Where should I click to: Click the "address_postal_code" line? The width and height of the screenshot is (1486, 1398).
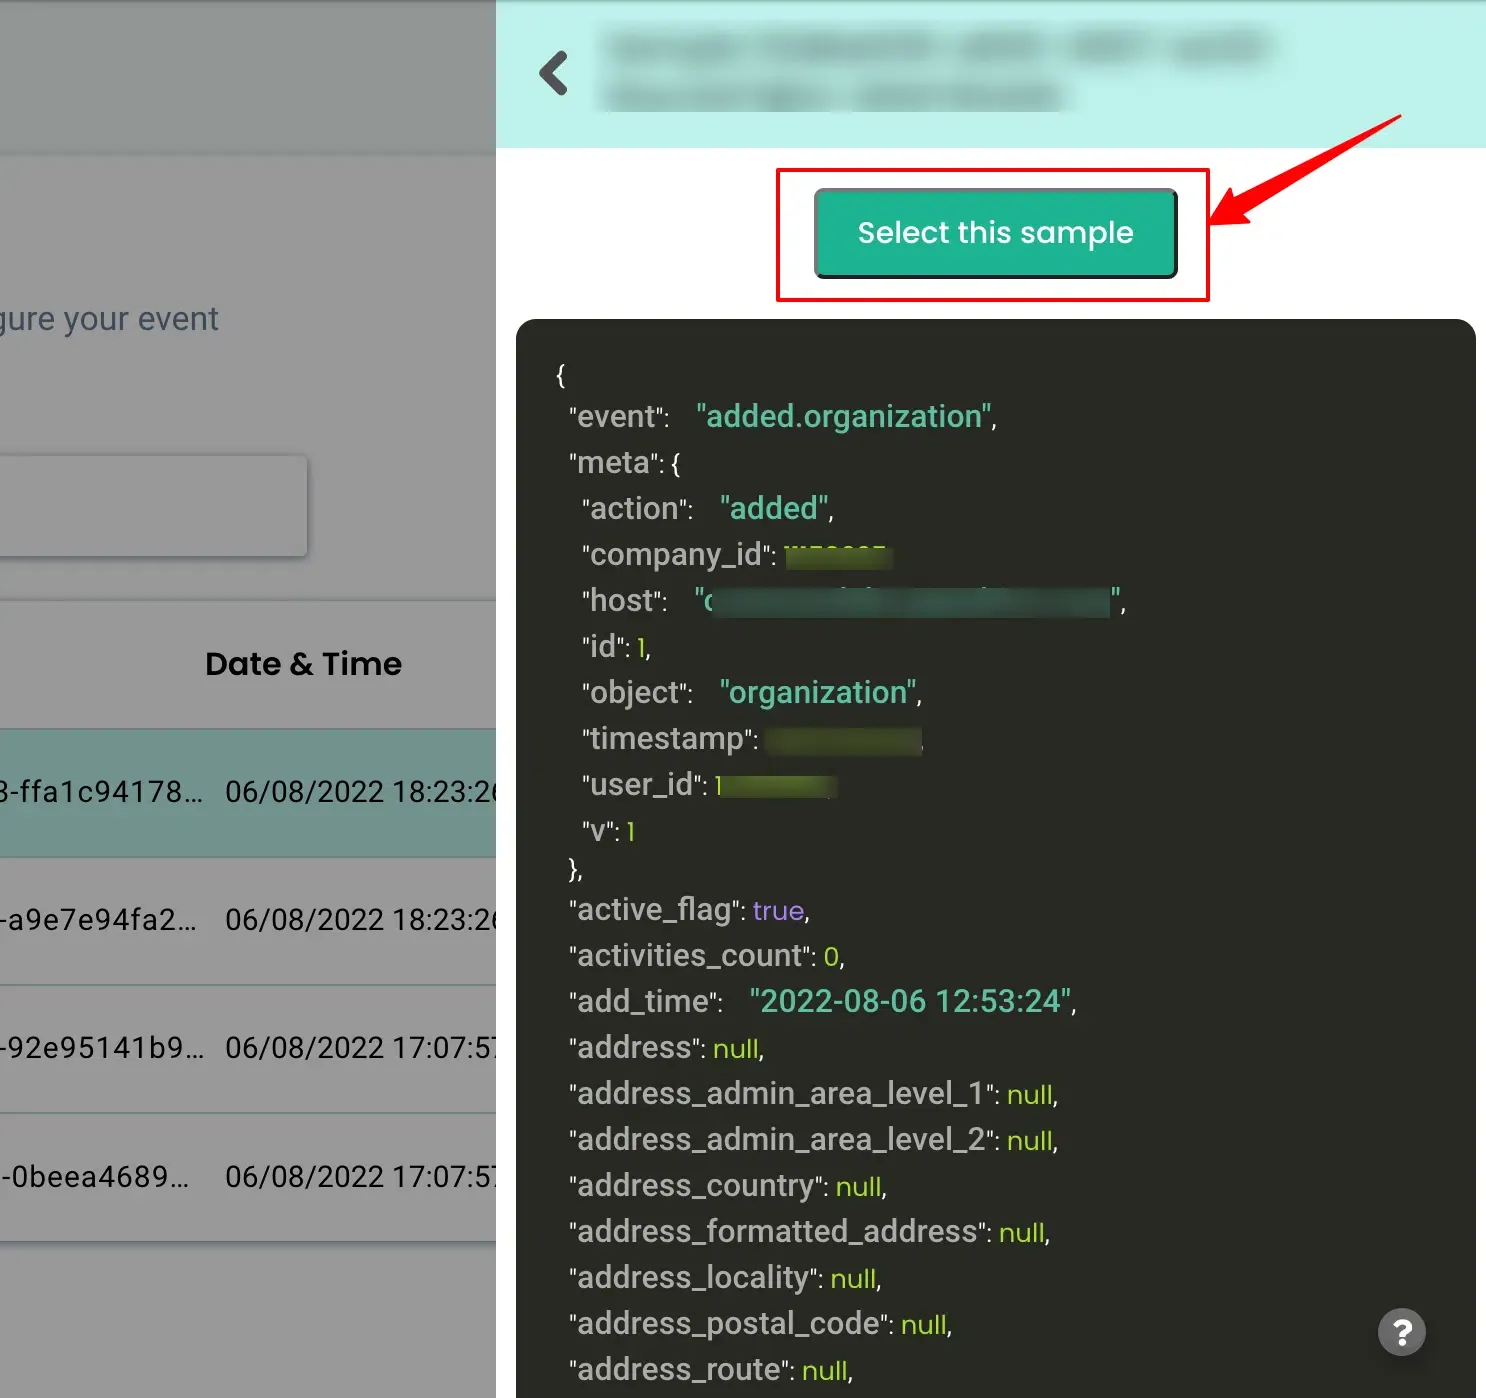point(760,1324)
